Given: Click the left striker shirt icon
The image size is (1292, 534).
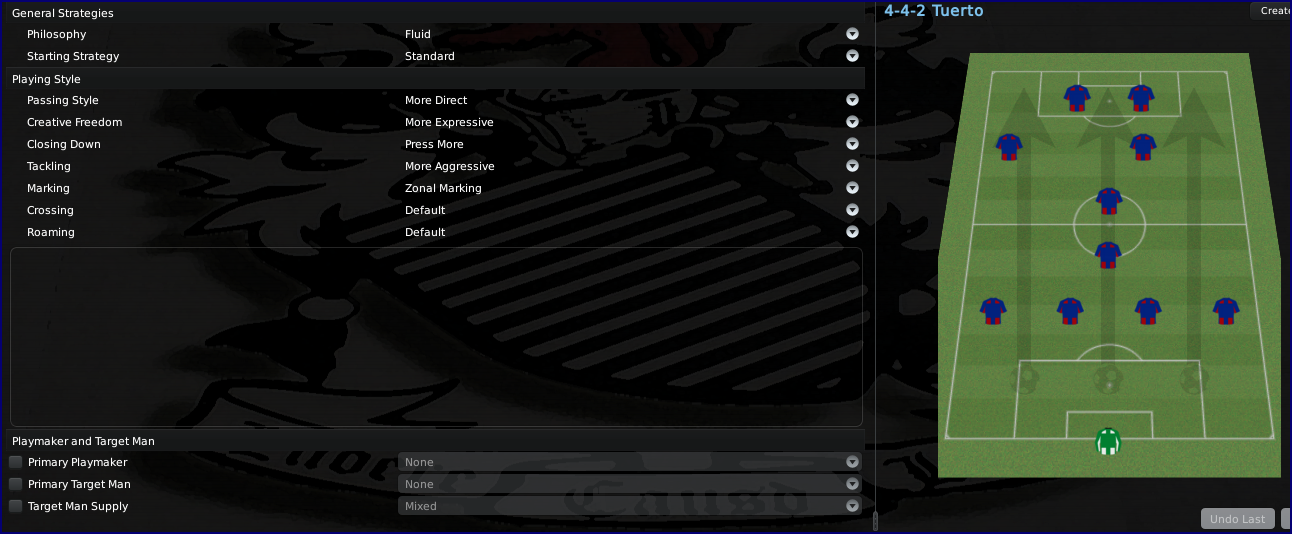Looking at the screenshot, I should pos(1077,97).
